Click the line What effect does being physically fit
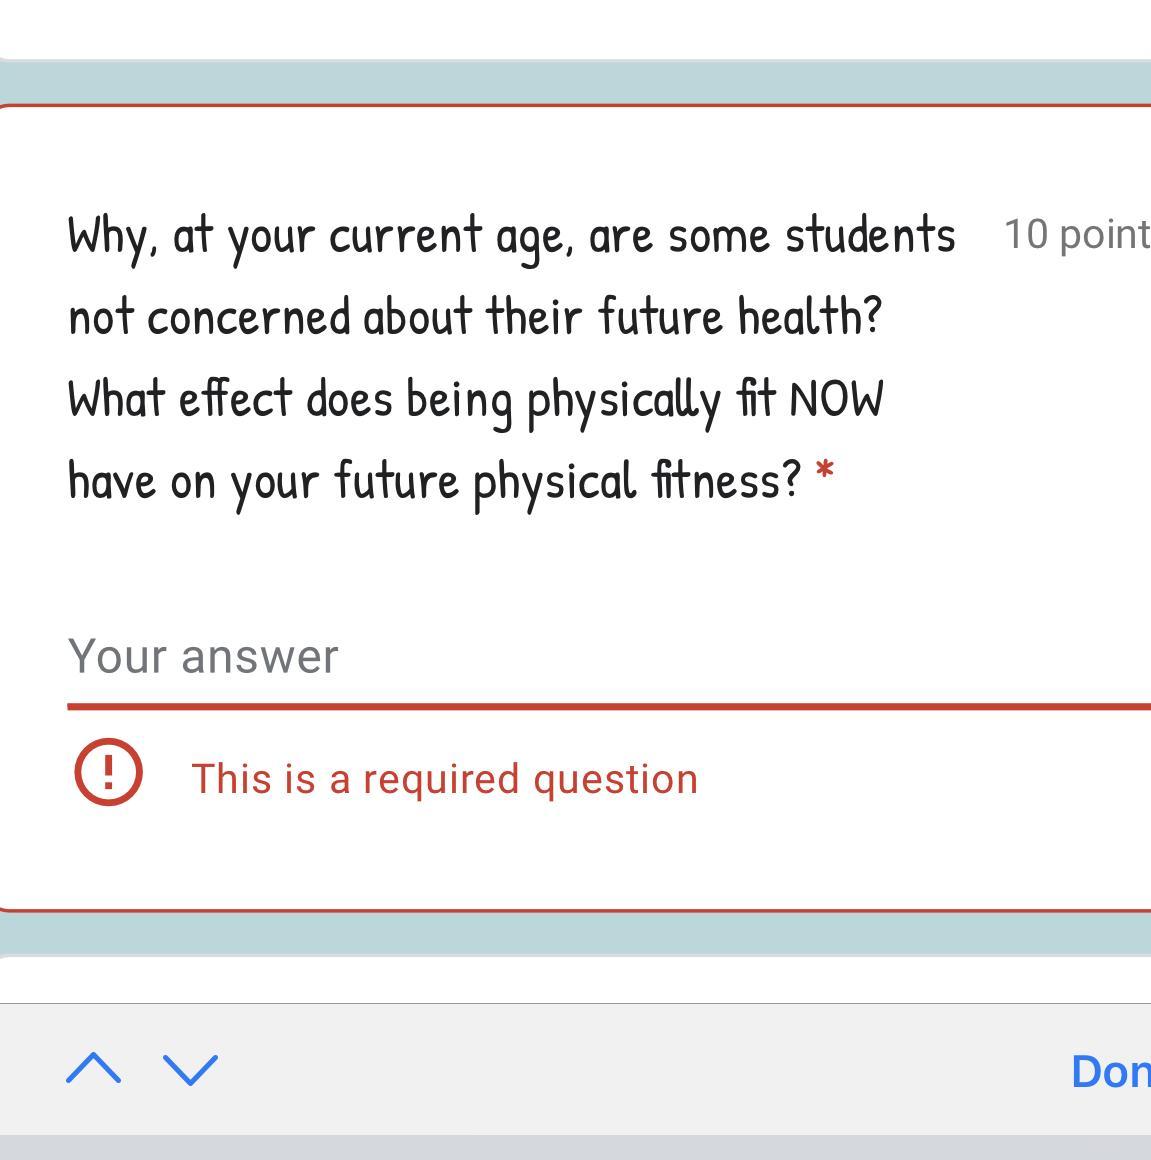Screen dimensions: 1151x1160 tap(475, 399)
